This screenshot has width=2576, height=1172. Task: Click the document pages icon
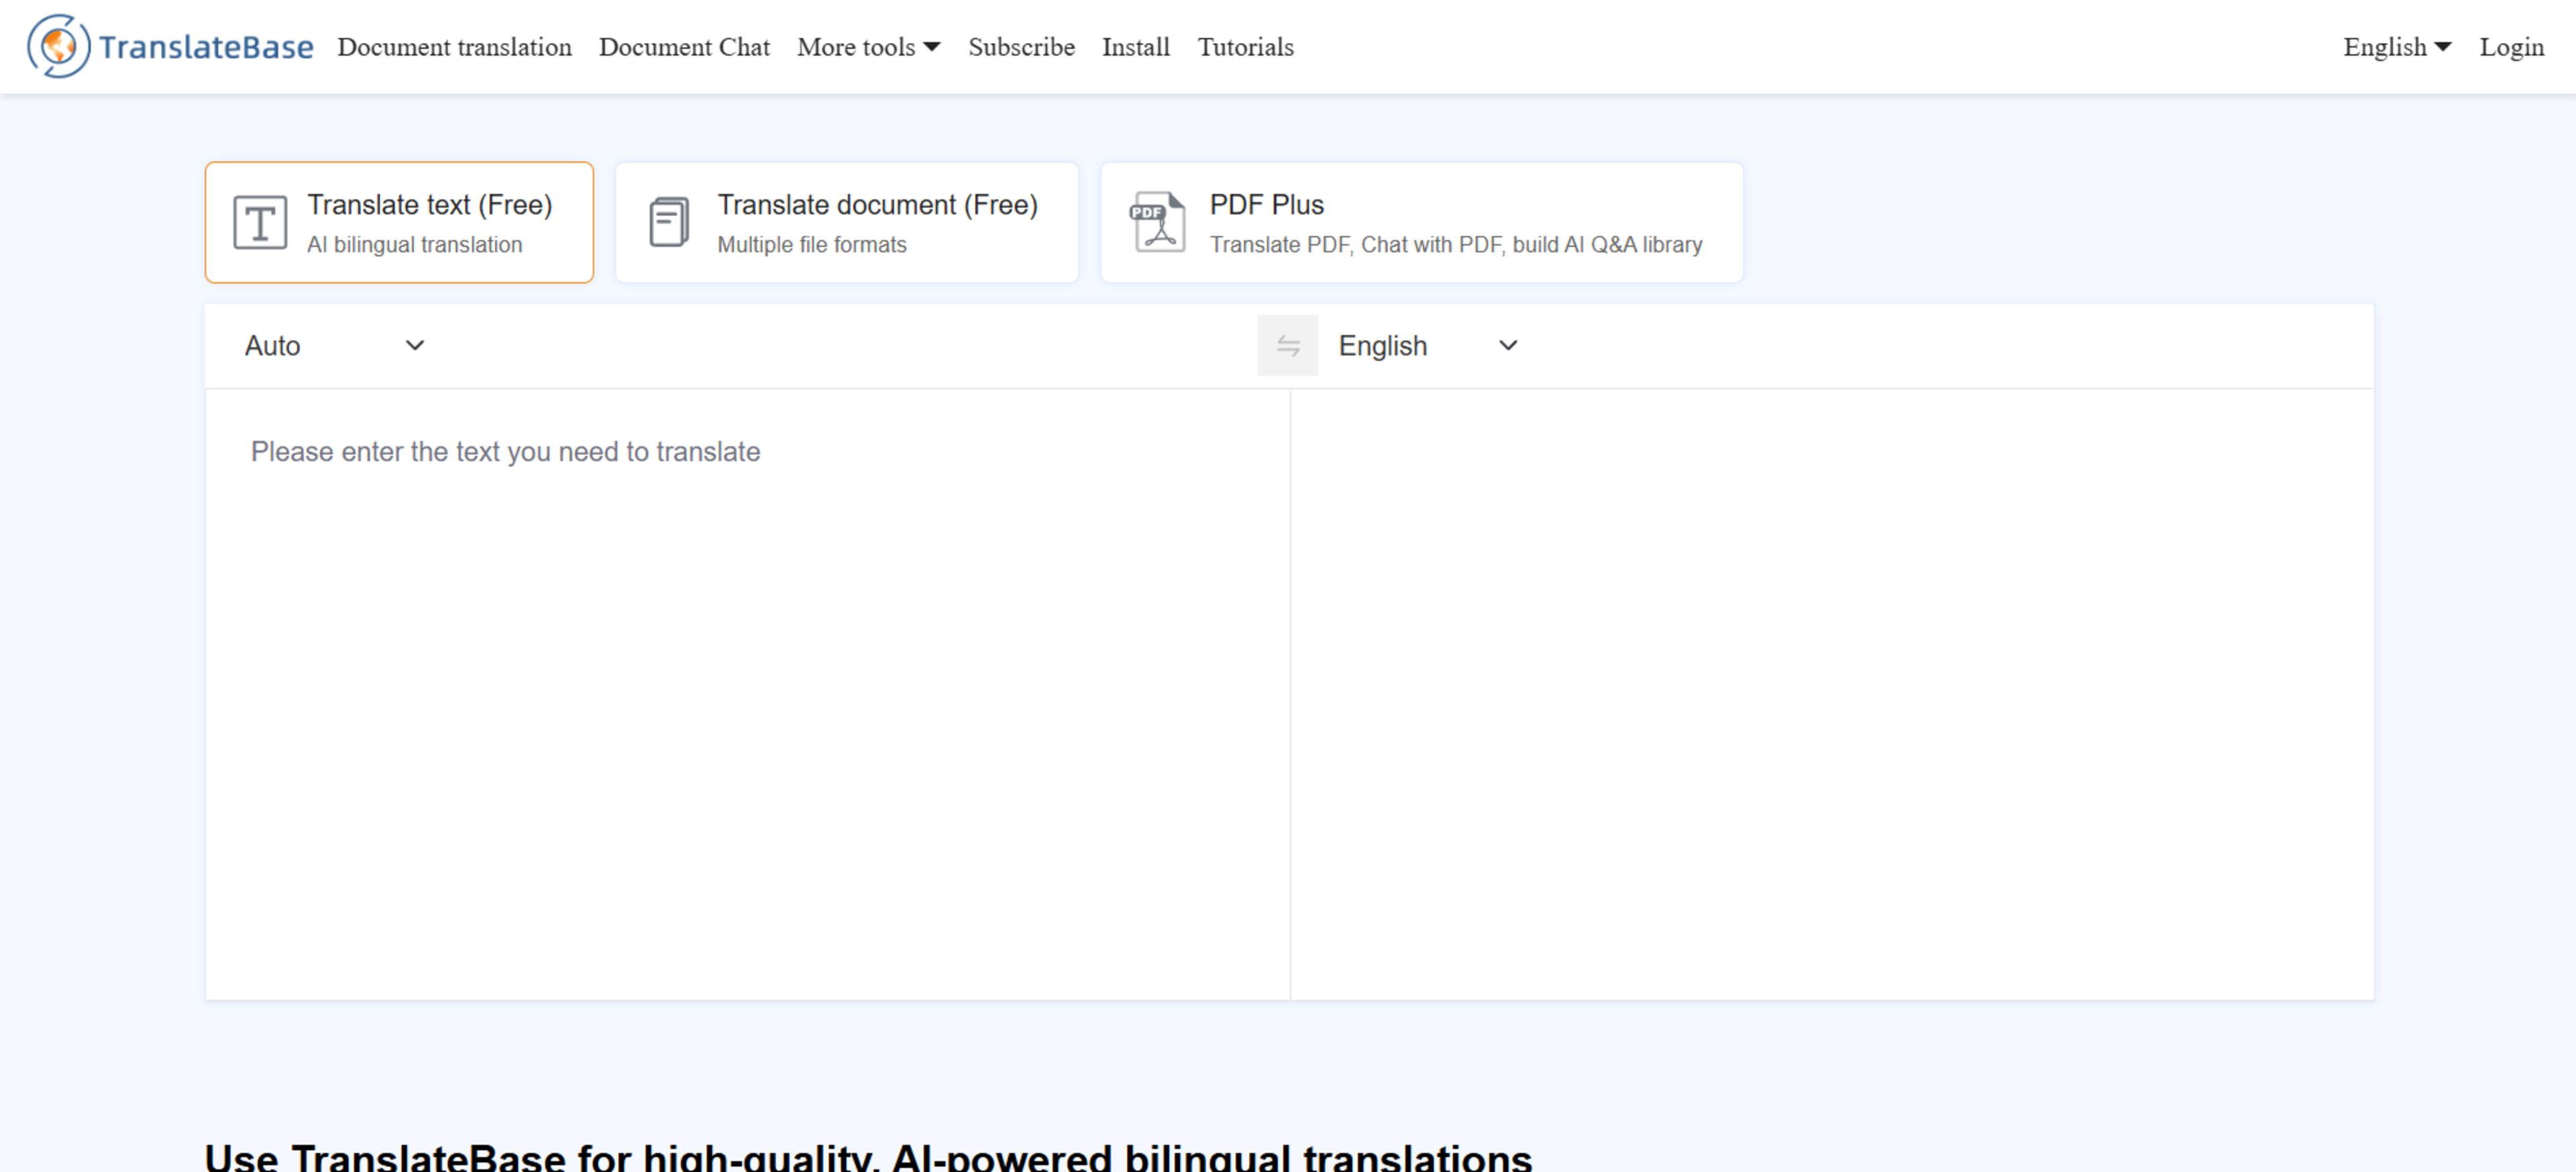(668, 222)
